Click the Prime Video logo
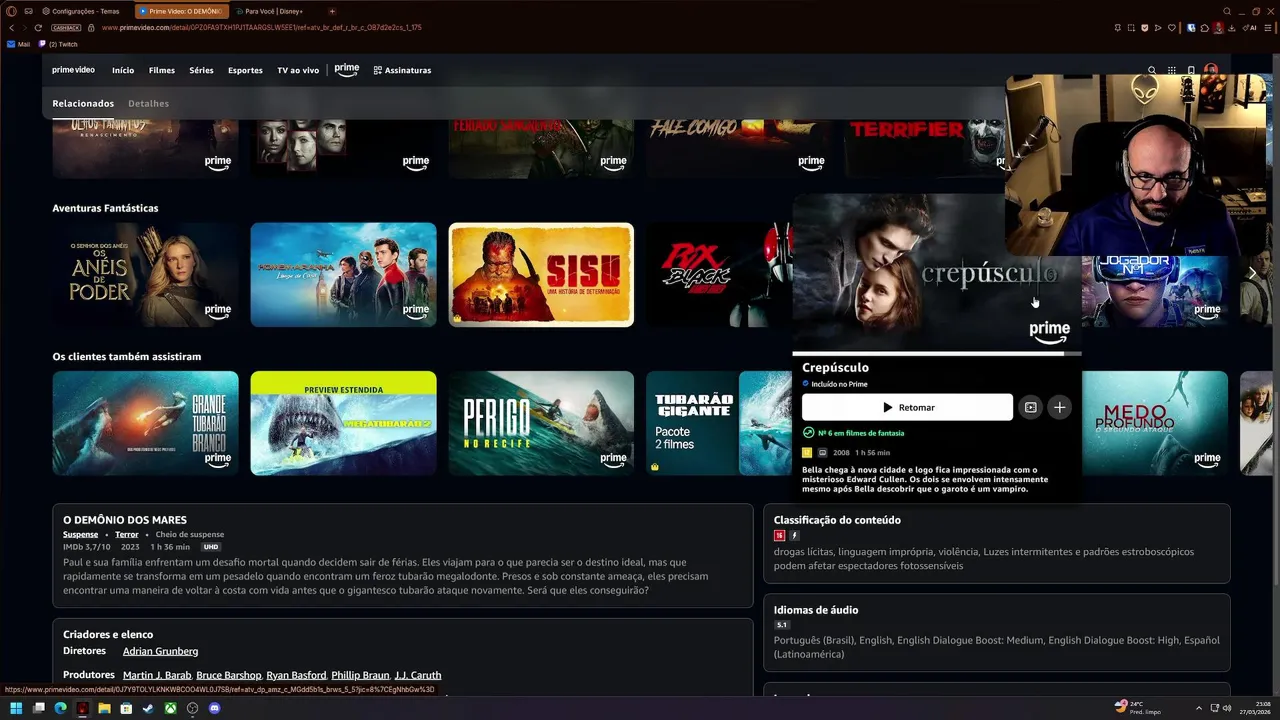 click(x=73, y=70)
